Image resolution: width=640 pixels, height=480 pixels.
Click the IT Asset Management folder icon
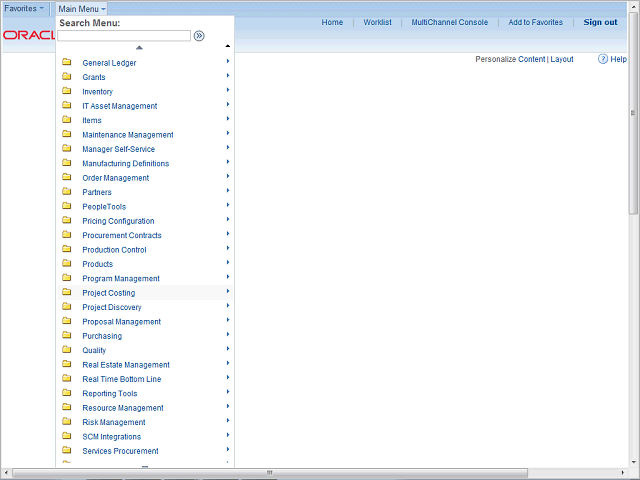pos(67,105)
